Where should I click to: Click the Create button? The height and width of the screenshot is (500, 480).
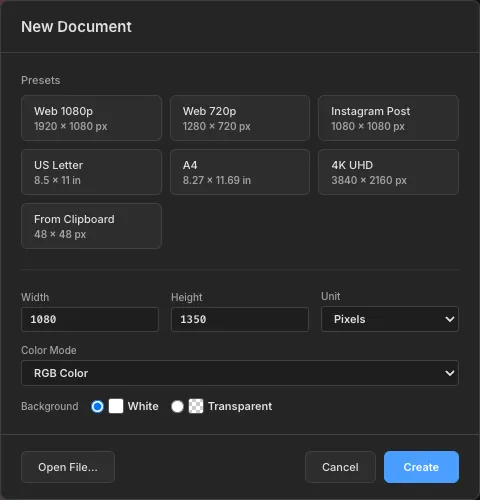point(421,467)
